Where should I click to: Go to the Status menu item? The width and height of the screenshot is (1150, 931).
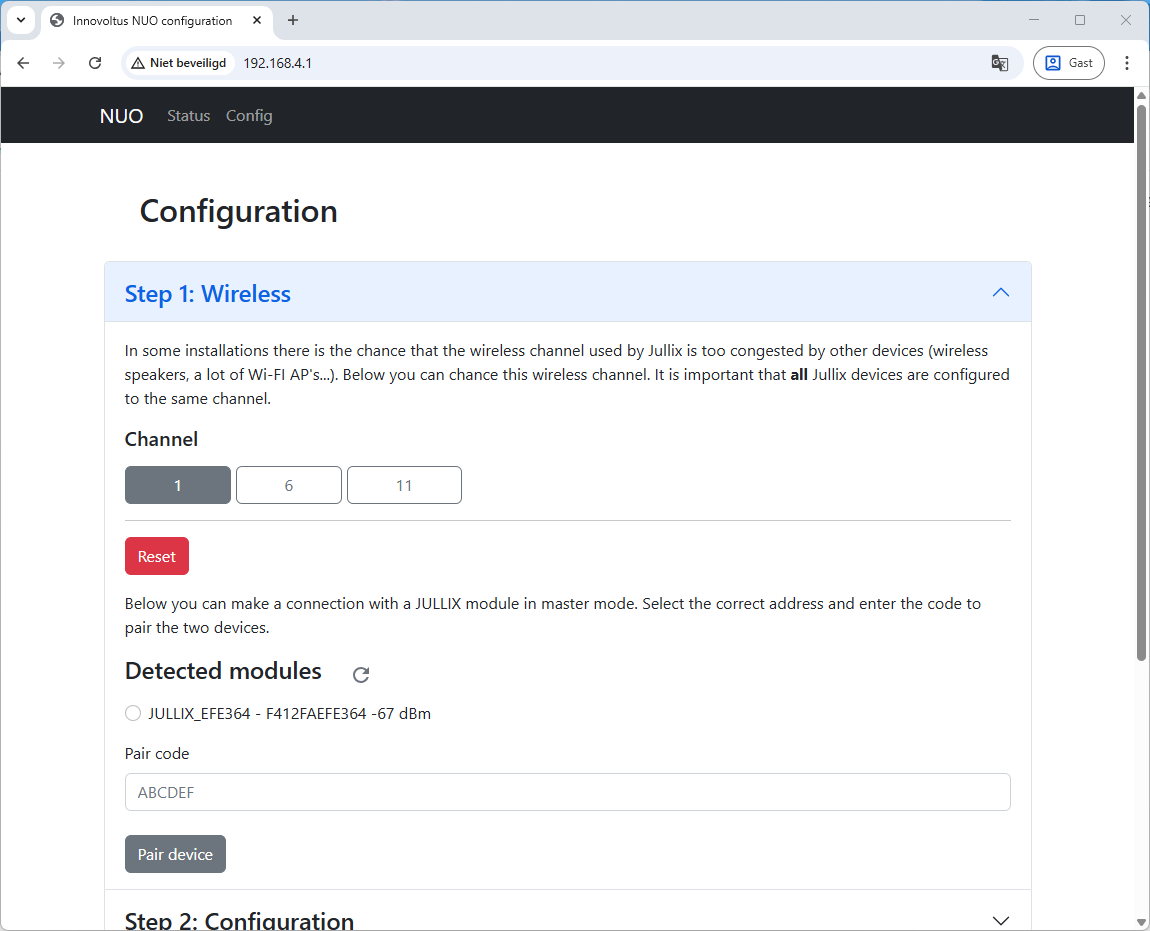[x=188, y=116]
